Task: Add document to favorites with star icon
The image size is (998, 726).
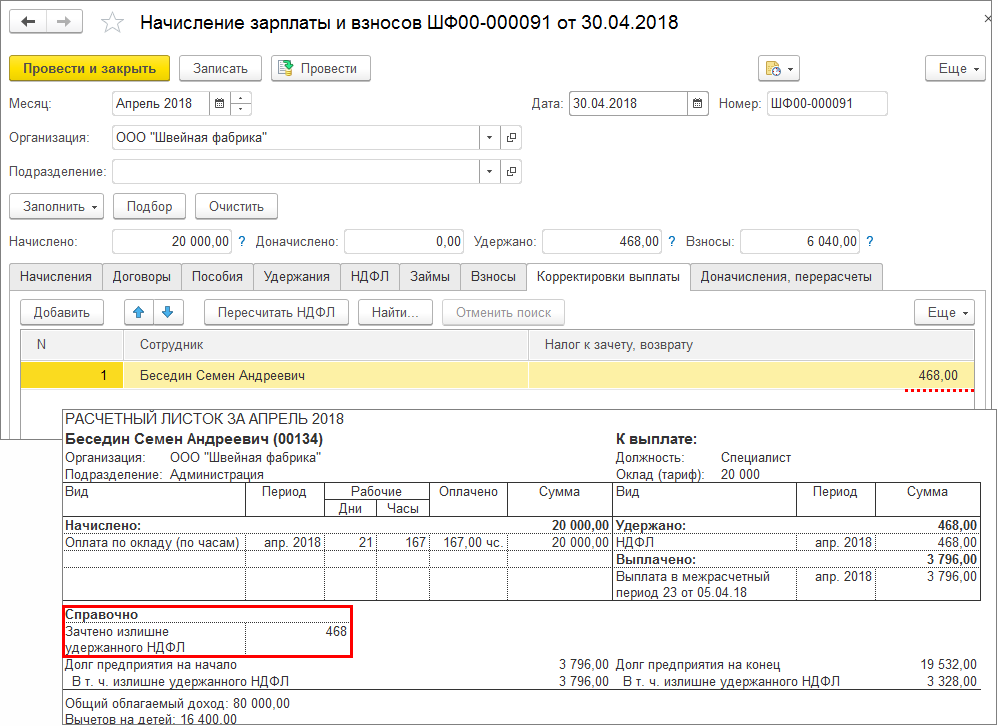Action: [x=113, y=22]
